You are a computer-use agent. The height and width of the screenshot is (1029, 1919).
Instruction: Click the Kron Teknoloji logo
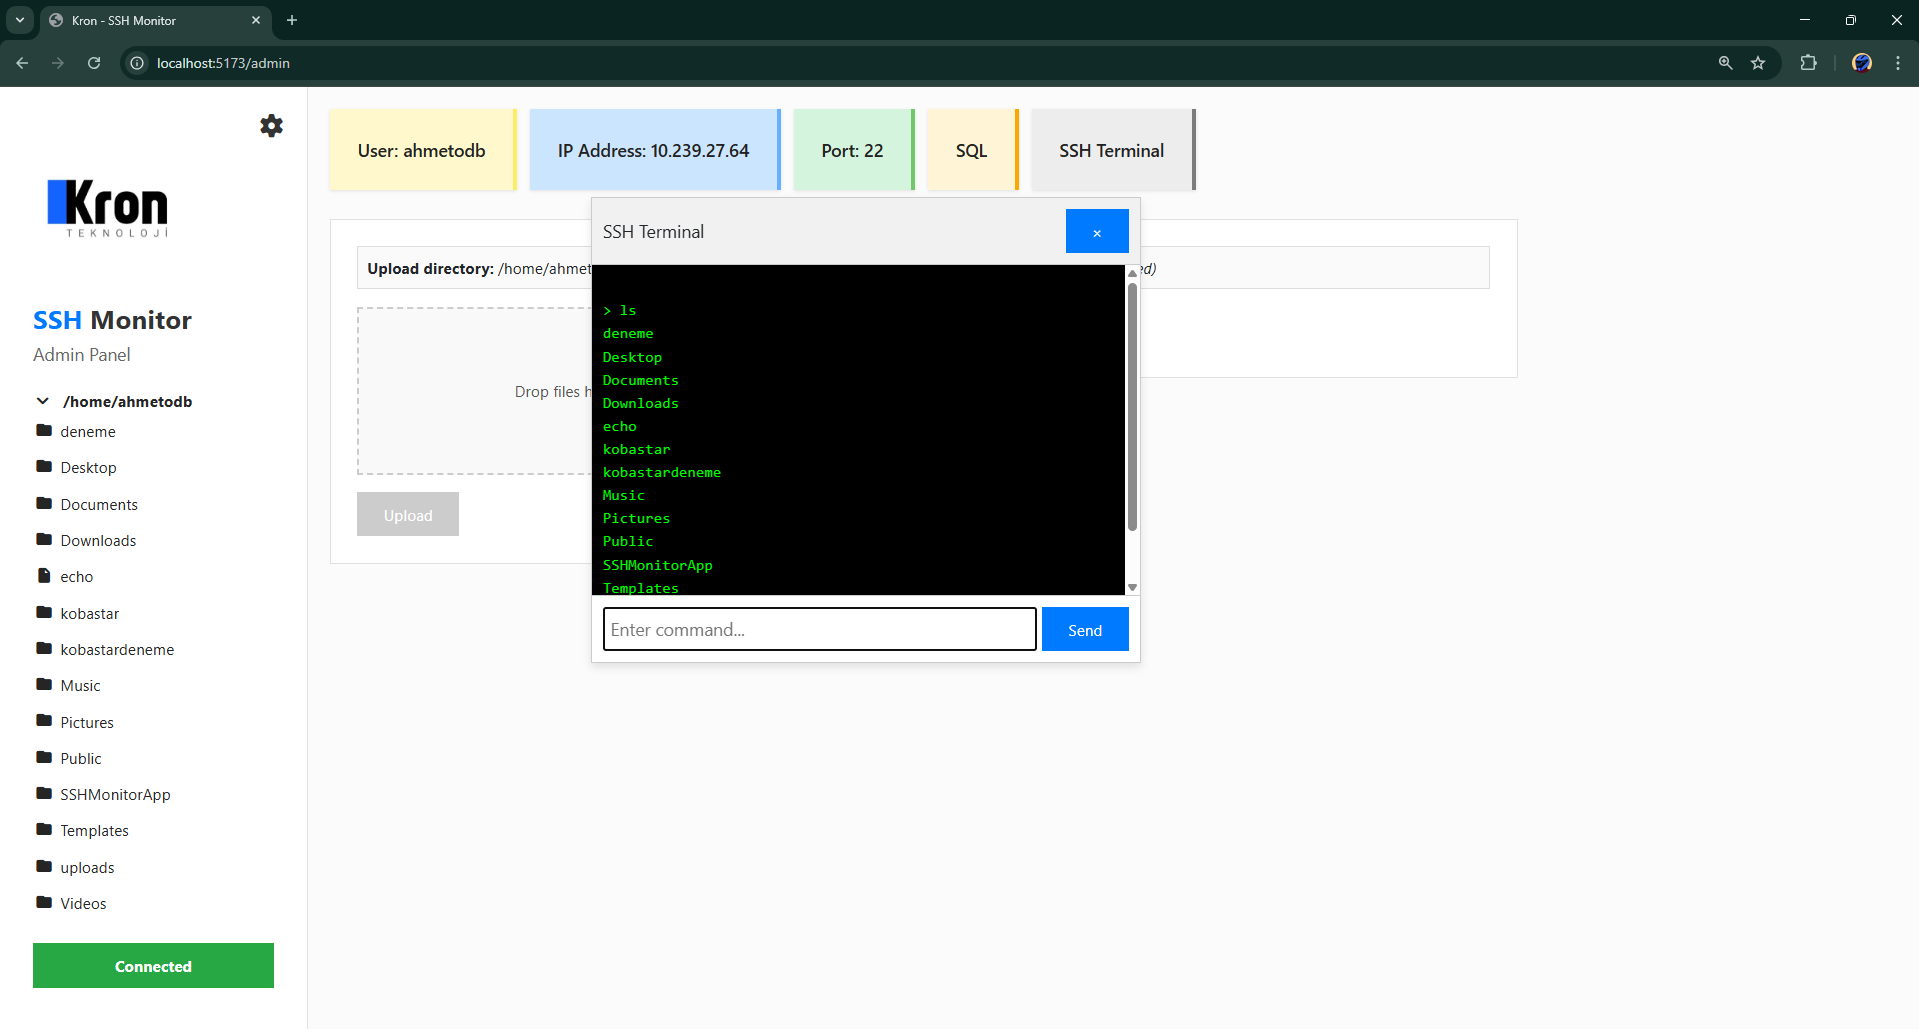(107, 208)
